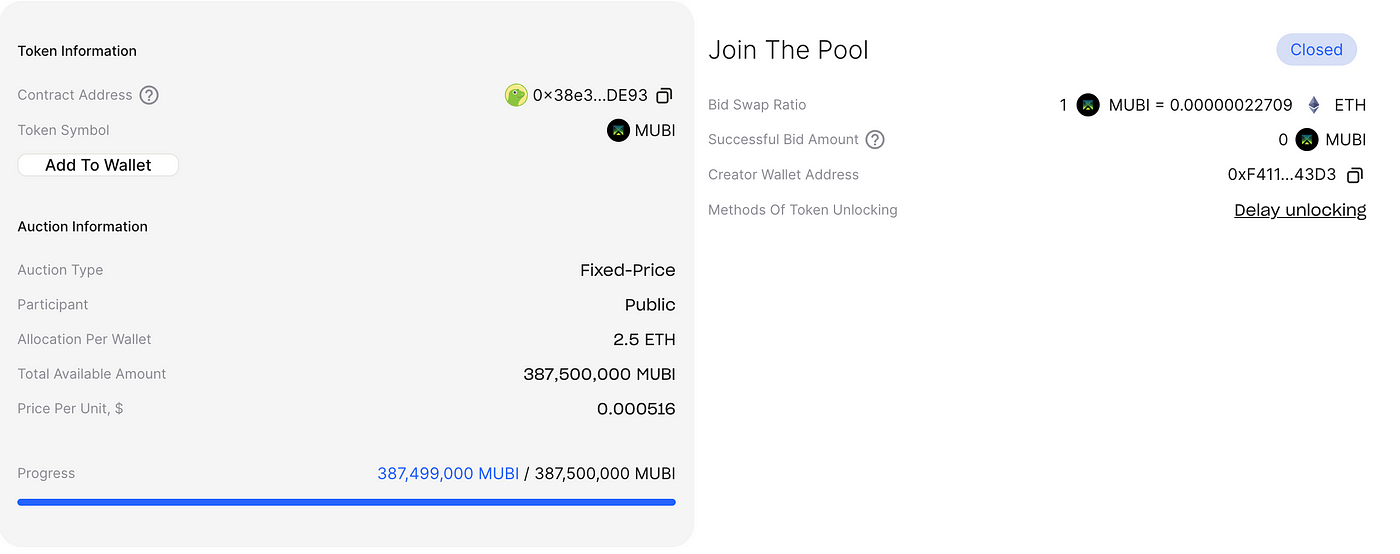Click the Methods Of Token Unlocking label

tap(803, 210)
